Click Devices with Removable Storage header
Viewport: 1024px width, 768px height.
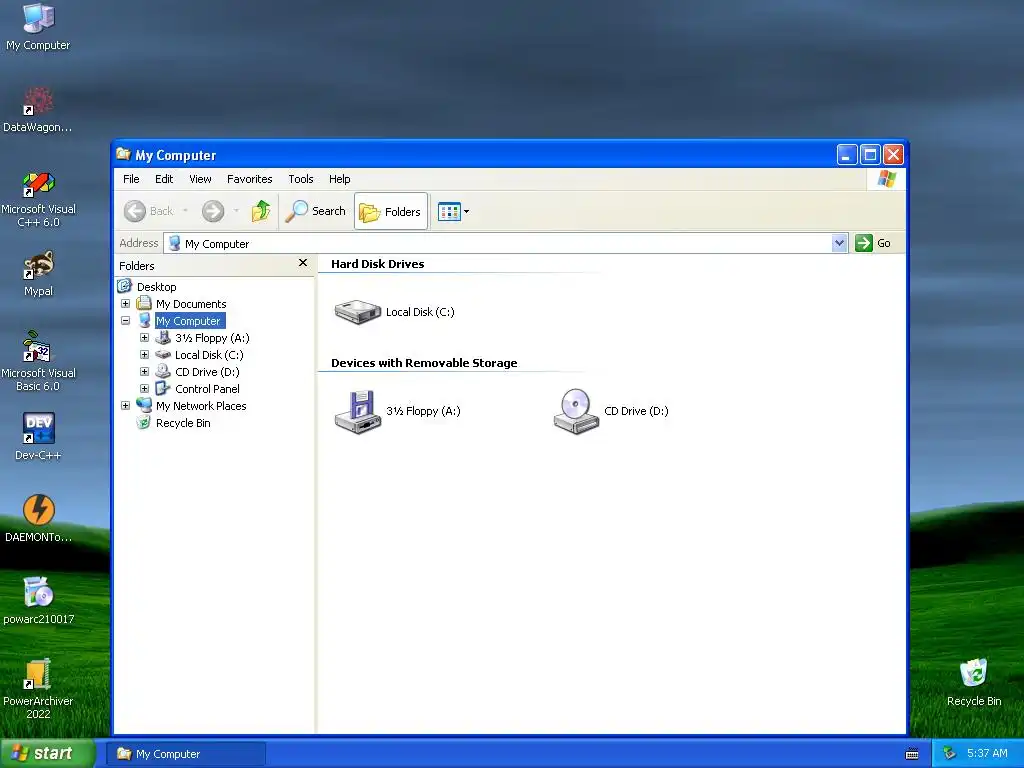(x=424, y=363)
